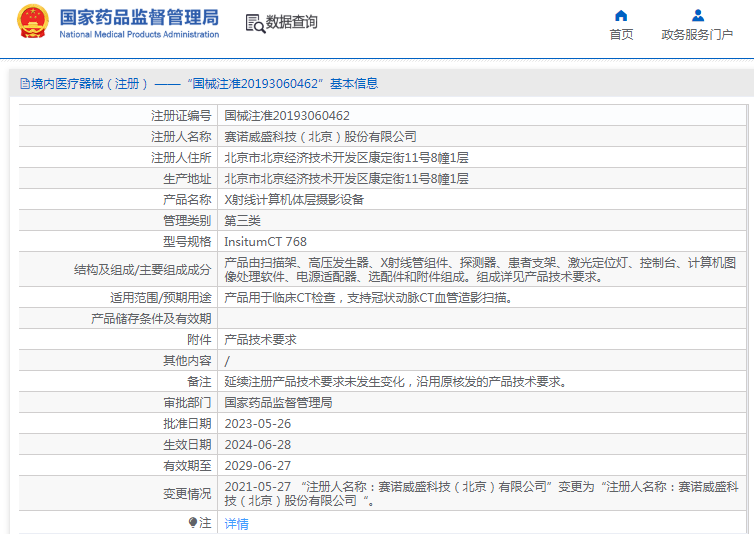
Task: Open the 数据查询 search icon
Action: coord(255,23)
